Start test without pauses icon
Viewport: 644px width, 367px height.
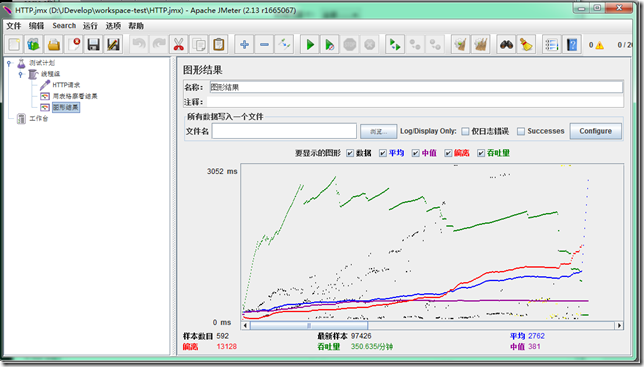click(330, 44)
